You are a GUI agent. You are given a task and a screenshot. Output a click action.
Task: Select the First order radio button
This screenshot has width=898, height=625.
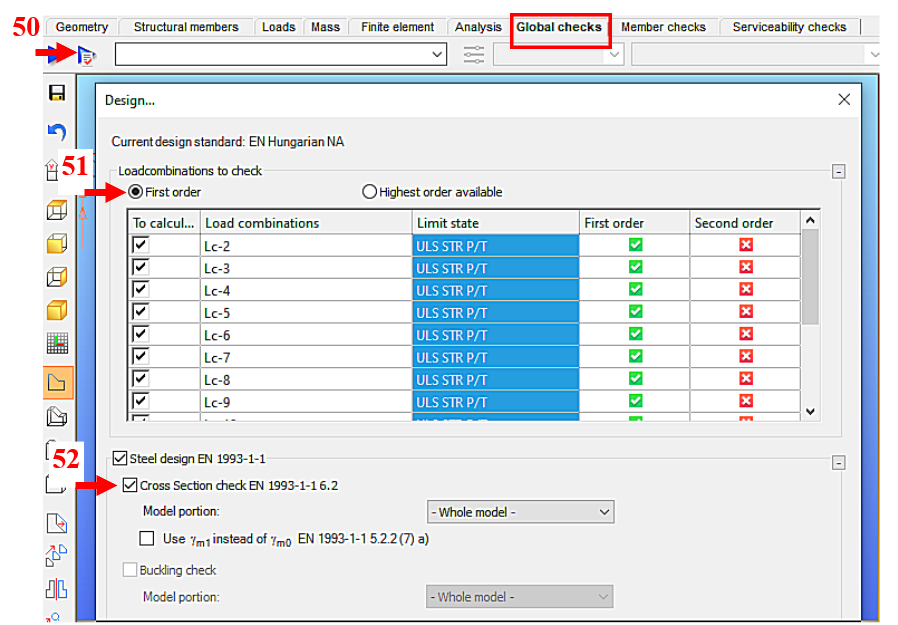(135, 192)
